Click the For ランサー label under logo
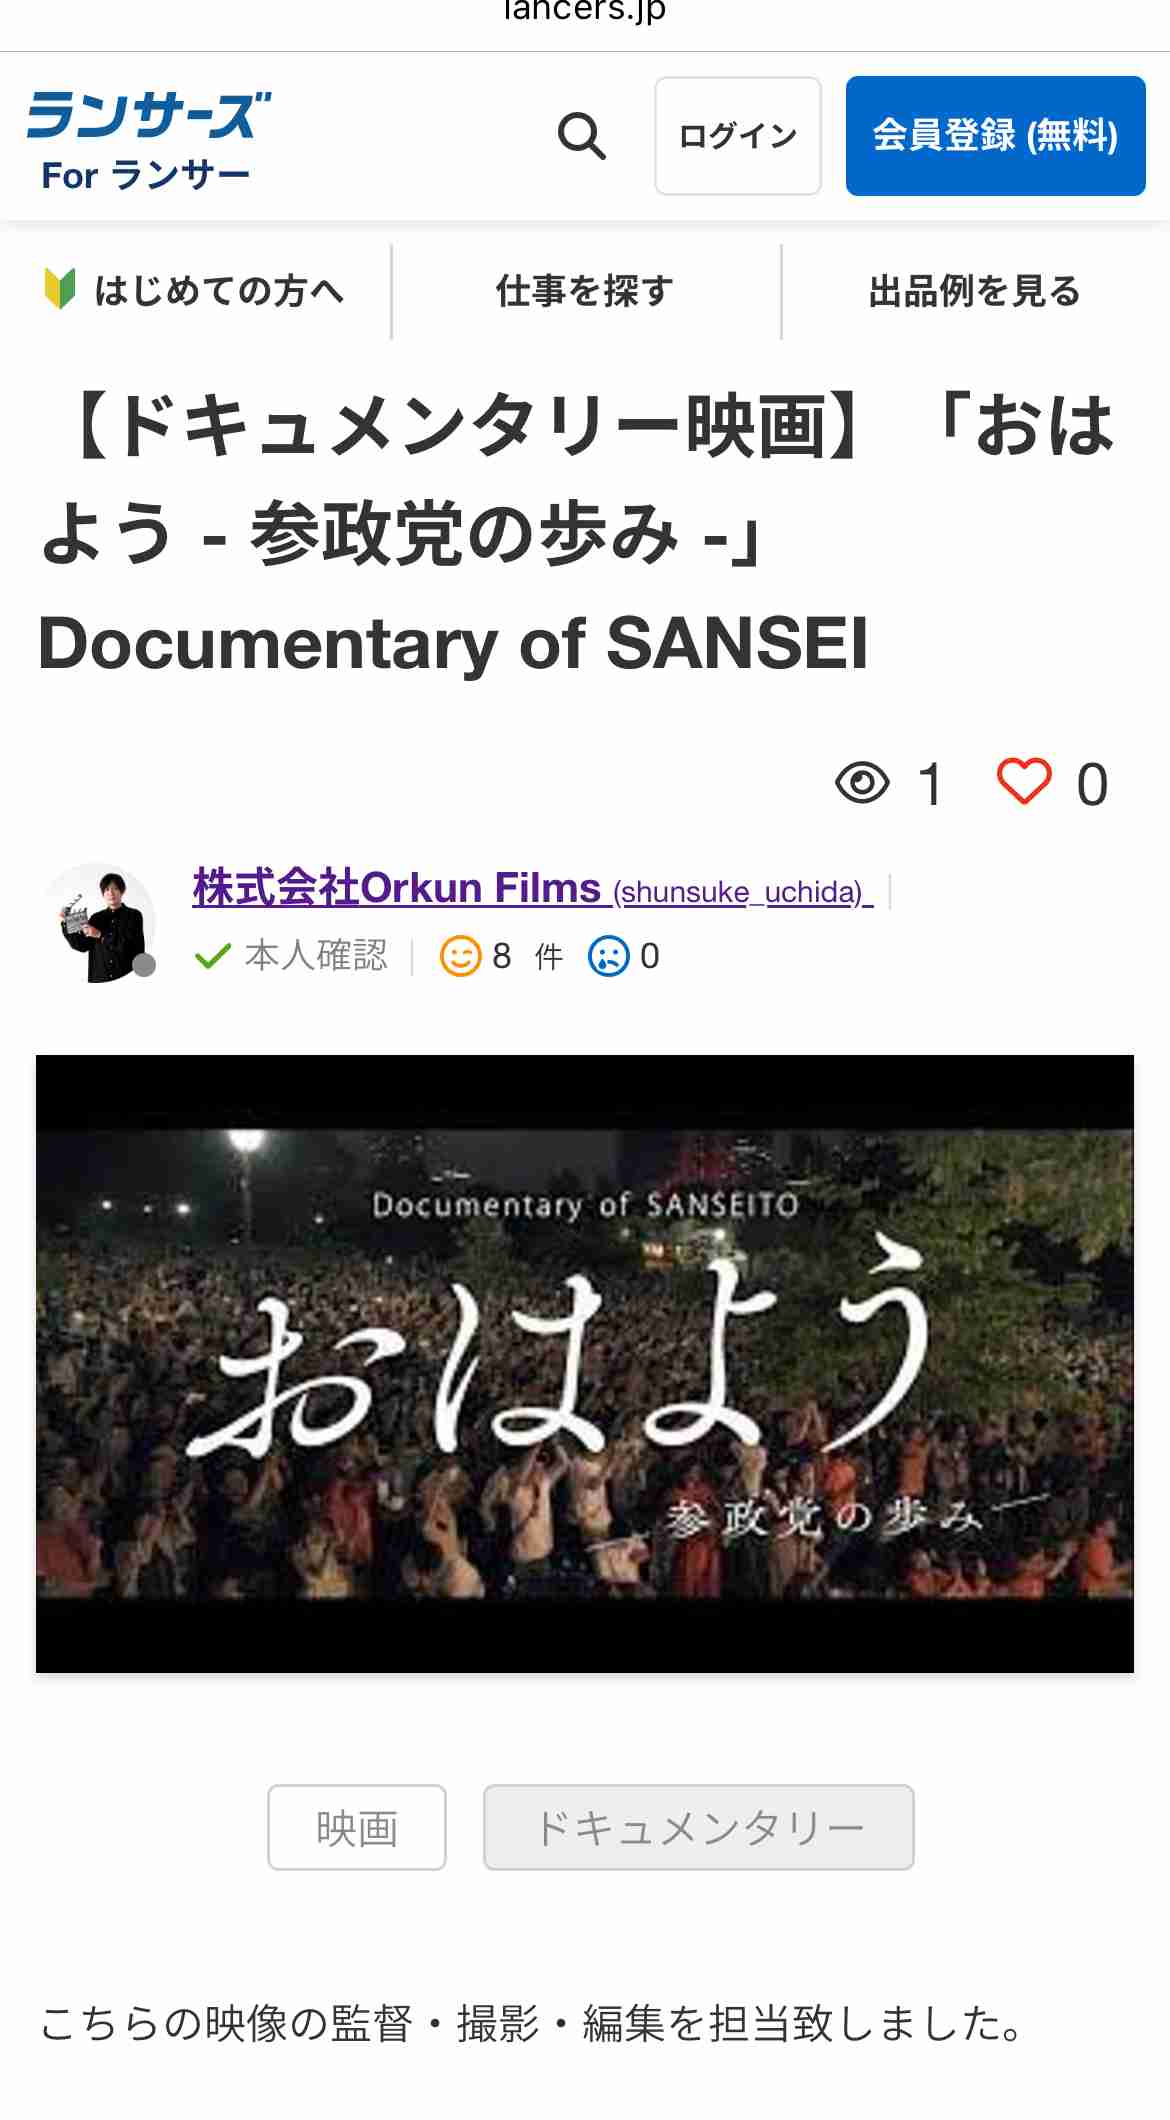Screen dimensions: 1170x2120 pos(146,175)
